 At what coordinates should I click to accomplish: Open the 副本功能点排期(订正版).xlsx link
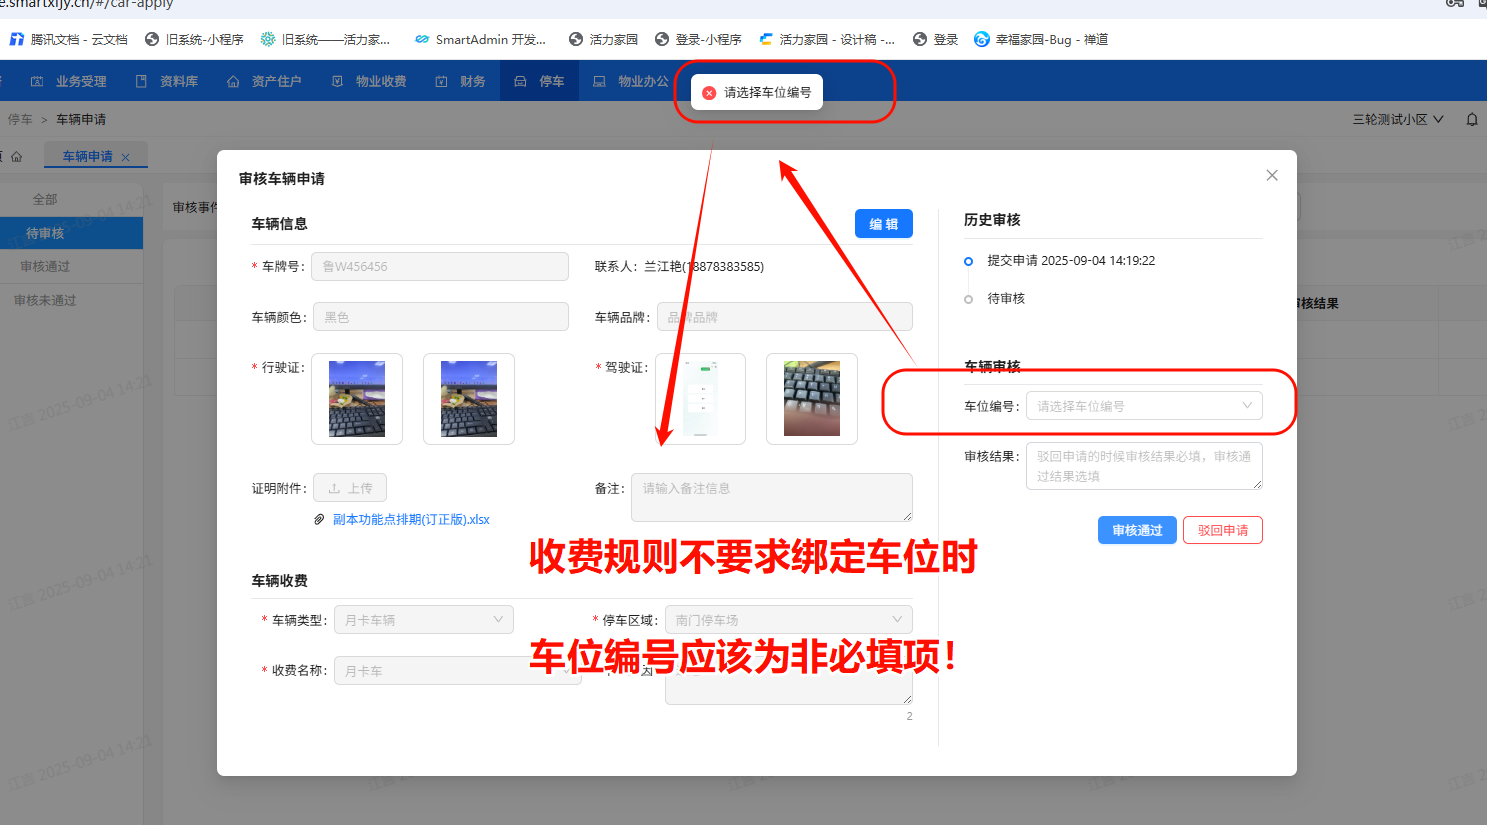[411, 520]
